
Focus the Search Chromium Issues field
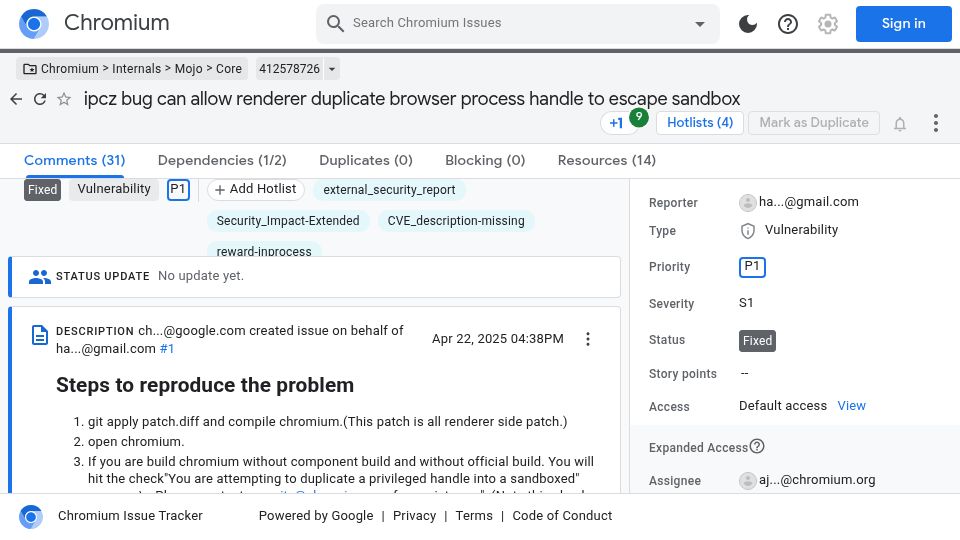click(516, 23)
